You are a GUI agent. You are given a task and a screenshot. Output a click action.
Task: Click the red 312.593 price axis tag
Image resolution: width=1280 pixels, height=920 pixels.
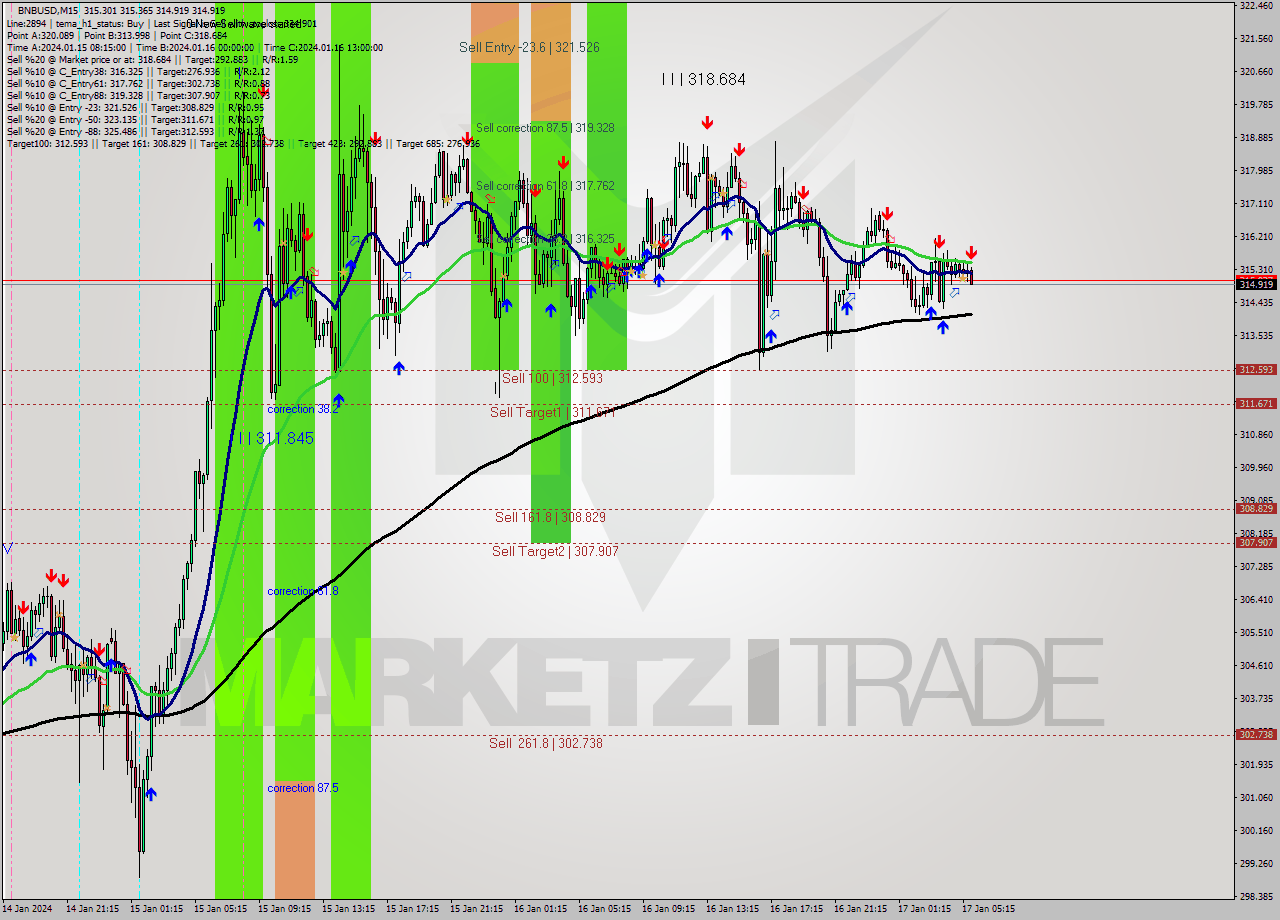[1256, 370]
